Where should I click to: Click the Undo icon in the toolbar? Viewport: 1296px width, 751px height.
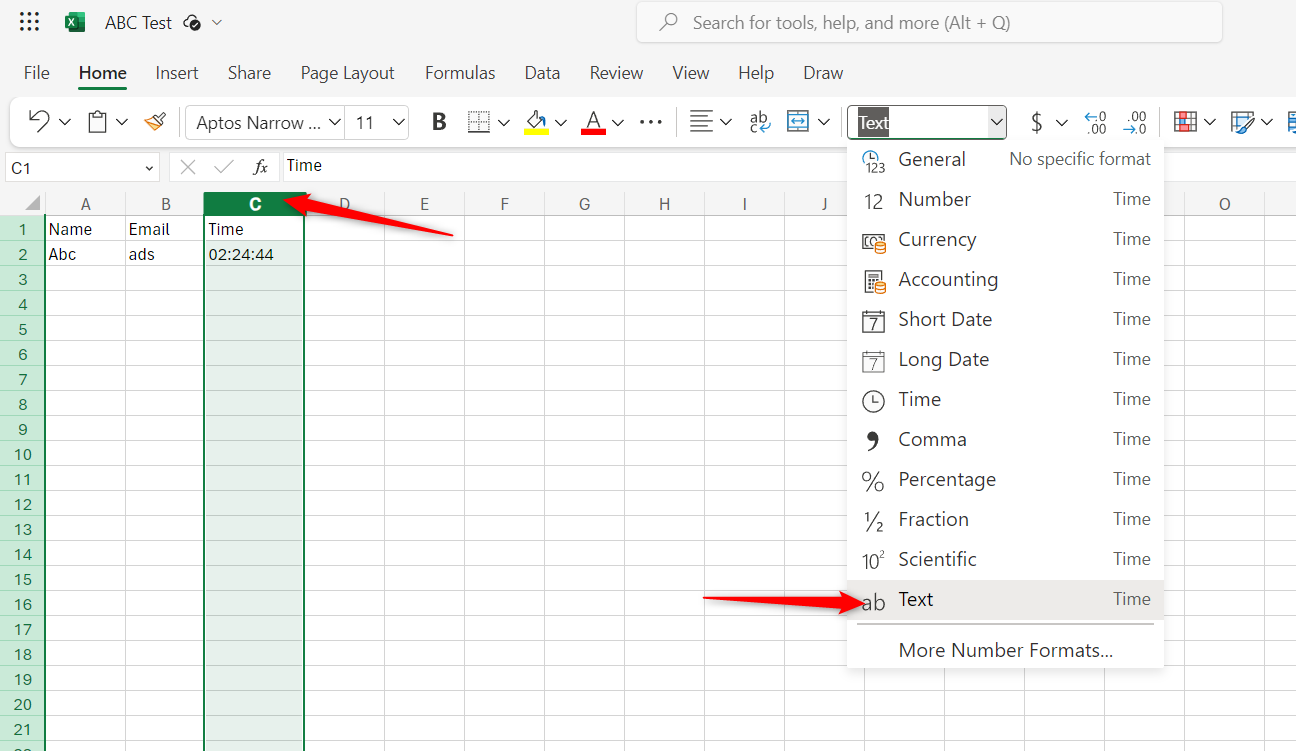click(39, 122)
